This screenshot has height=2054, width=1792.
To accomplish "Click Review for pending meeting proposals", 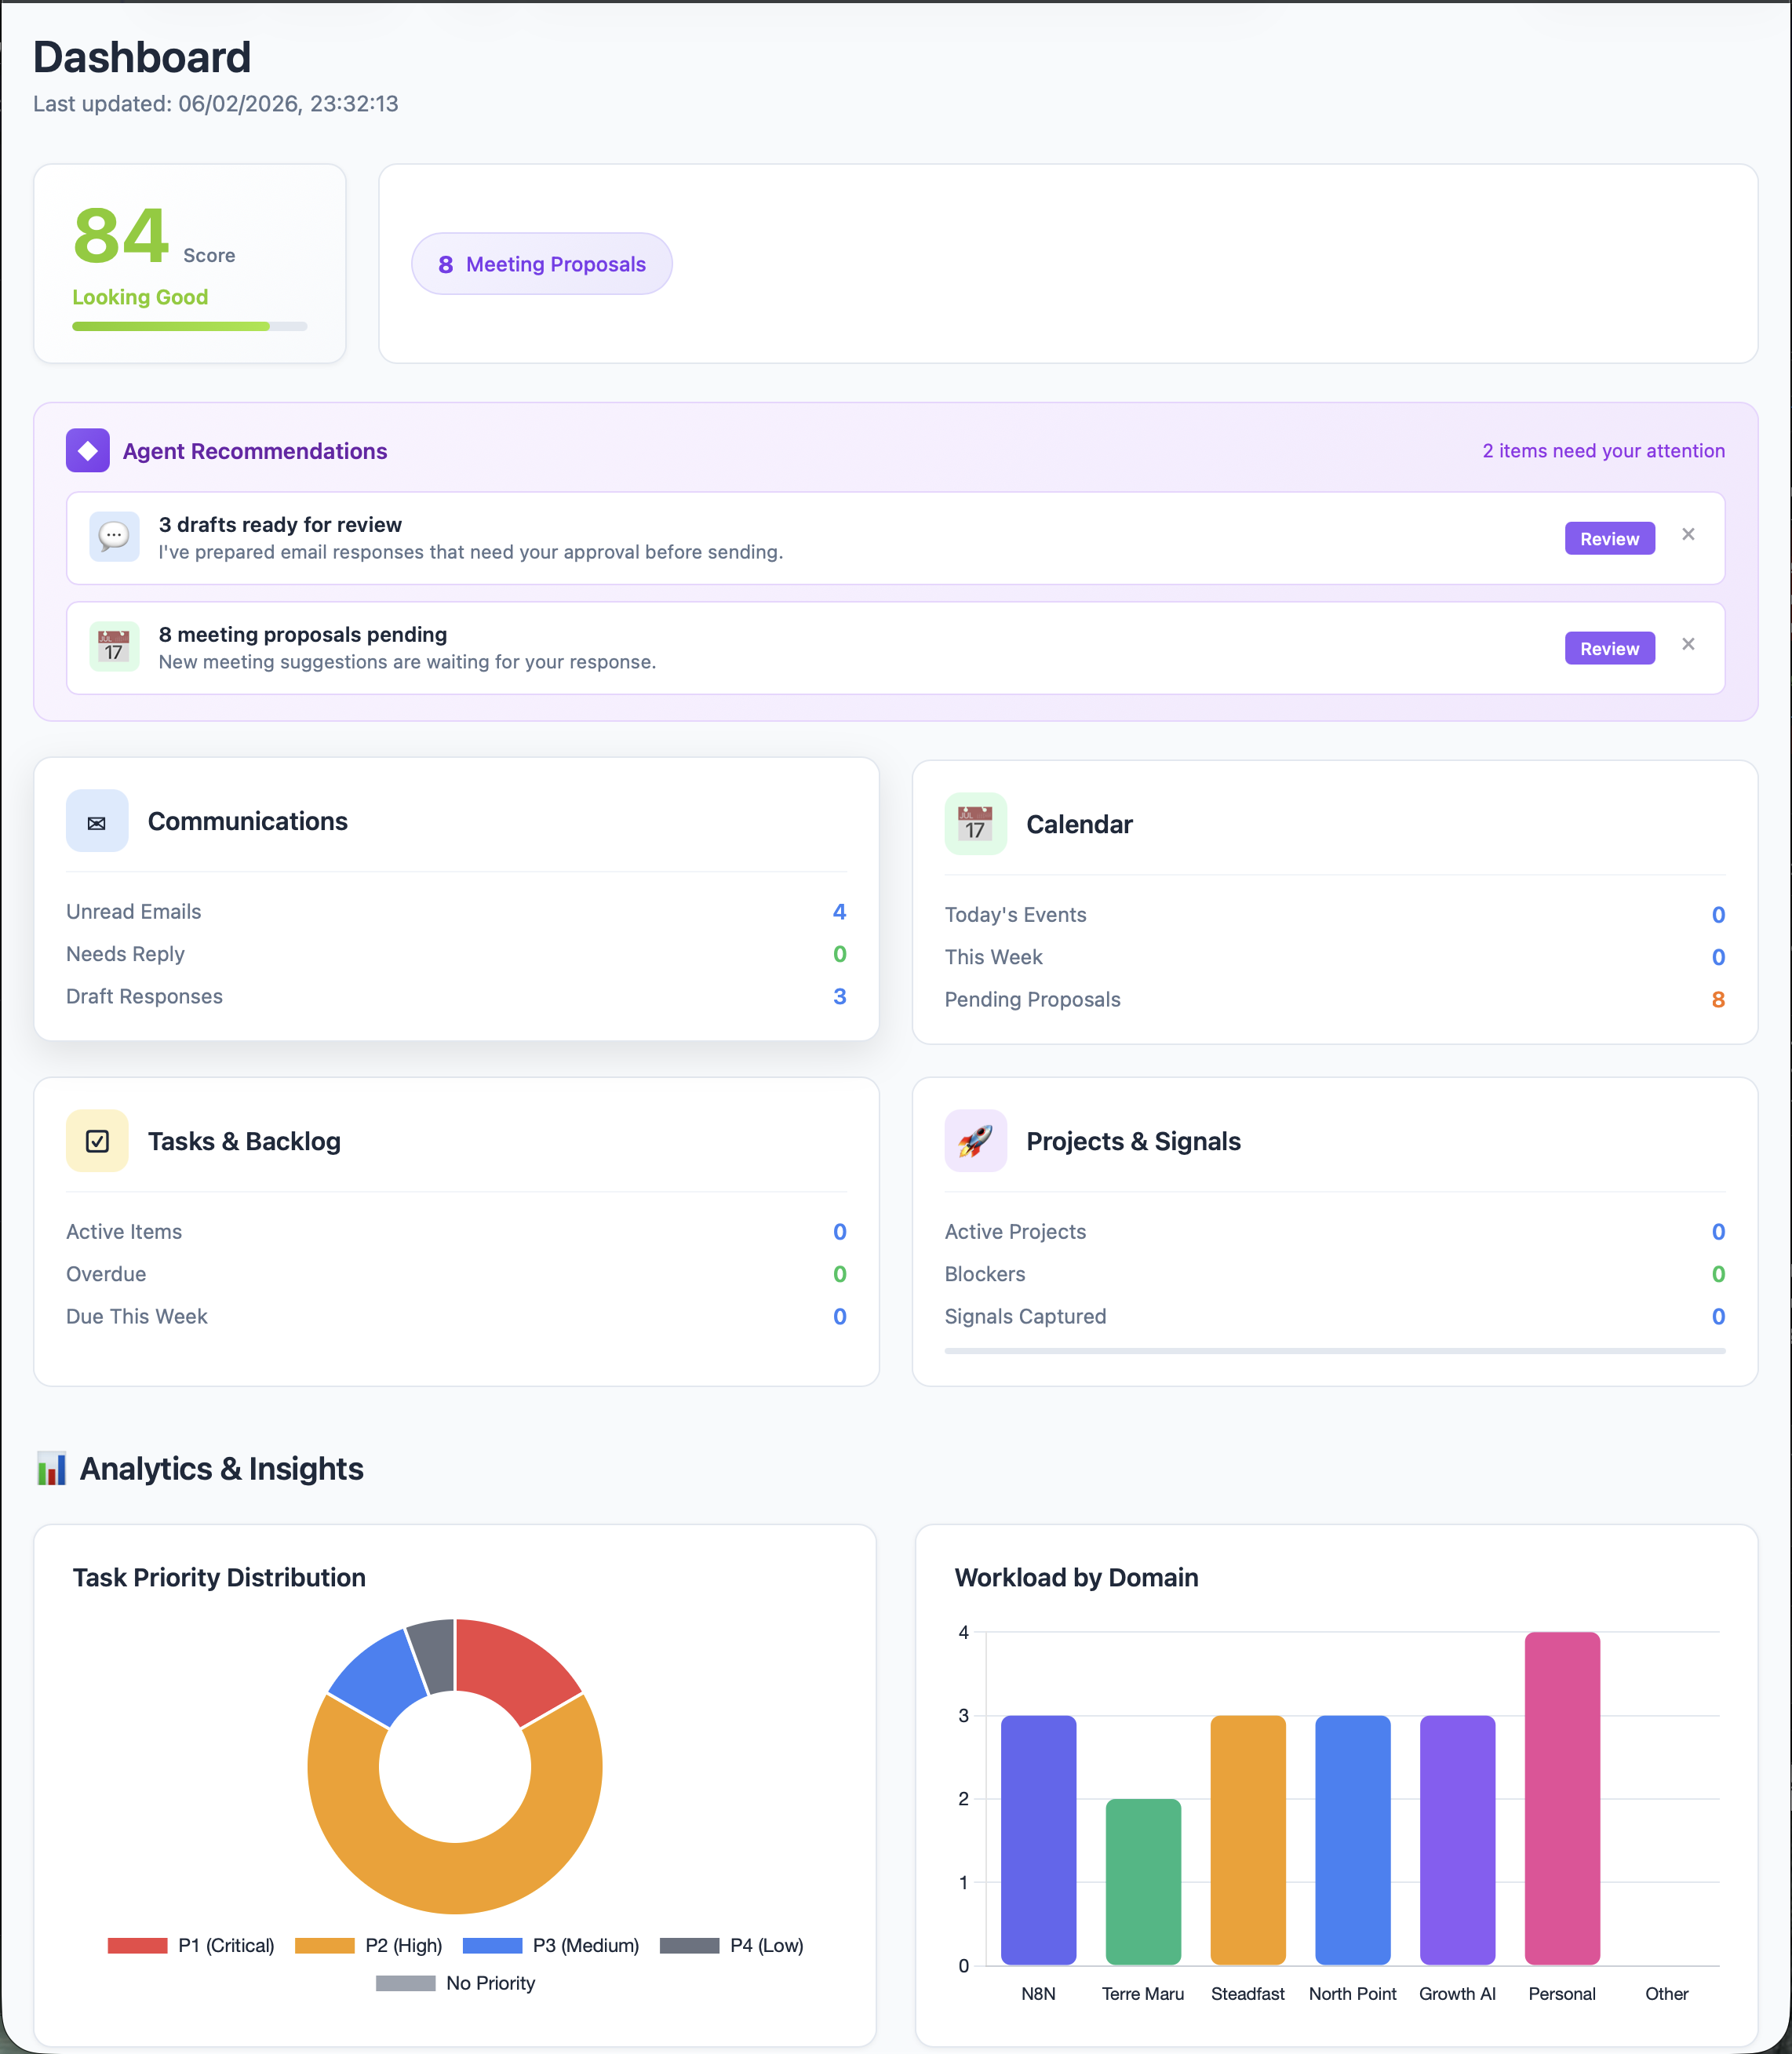I will point(1609,647).
